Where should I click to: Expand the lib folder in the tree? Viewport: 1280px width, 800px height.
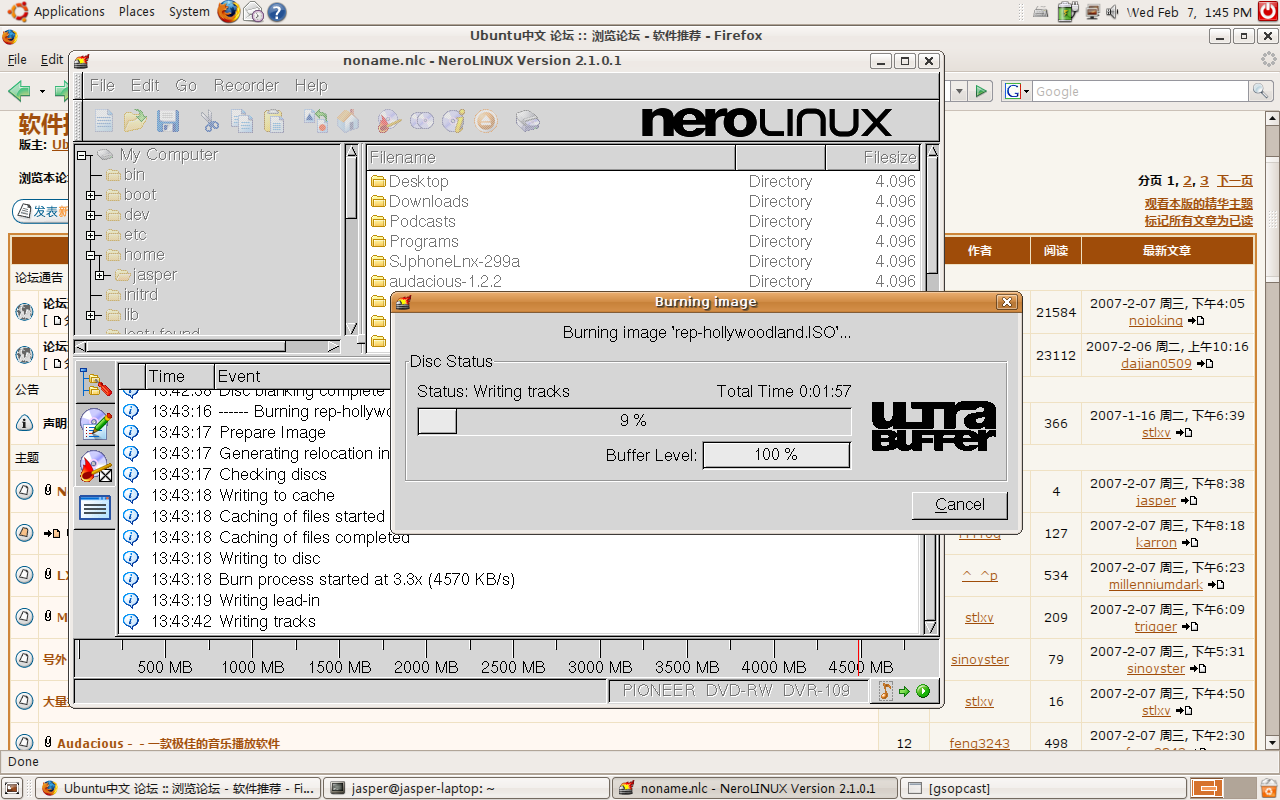[91, 315]
